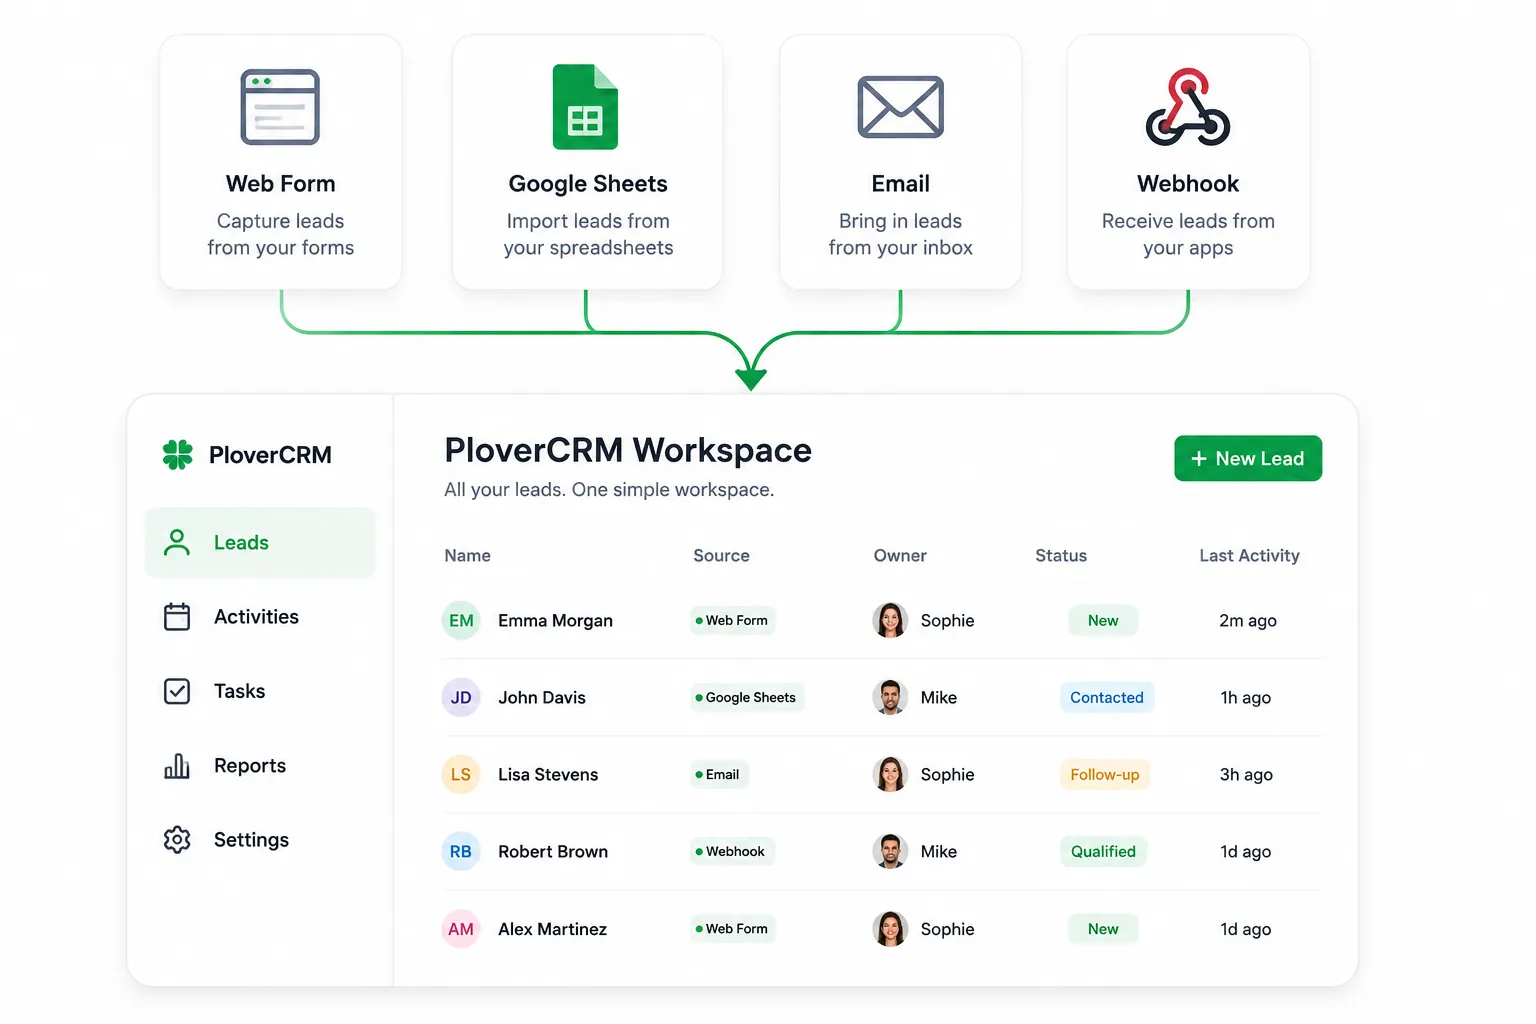This screenshot has height=1024, width=1536.
Task: Click Sophie's photo in Emma Morgan row
Action: click(x=890, y=620)
